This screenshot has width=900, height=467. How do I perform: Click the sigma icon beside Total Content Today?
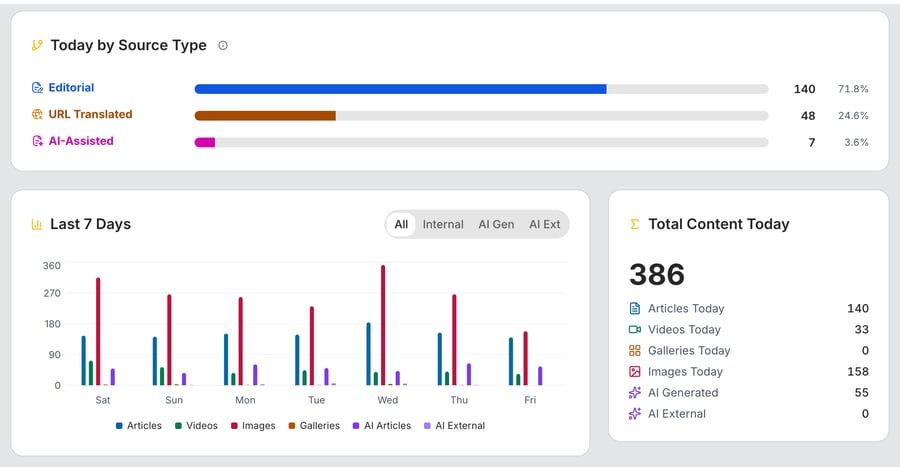(x=634, y=224)
